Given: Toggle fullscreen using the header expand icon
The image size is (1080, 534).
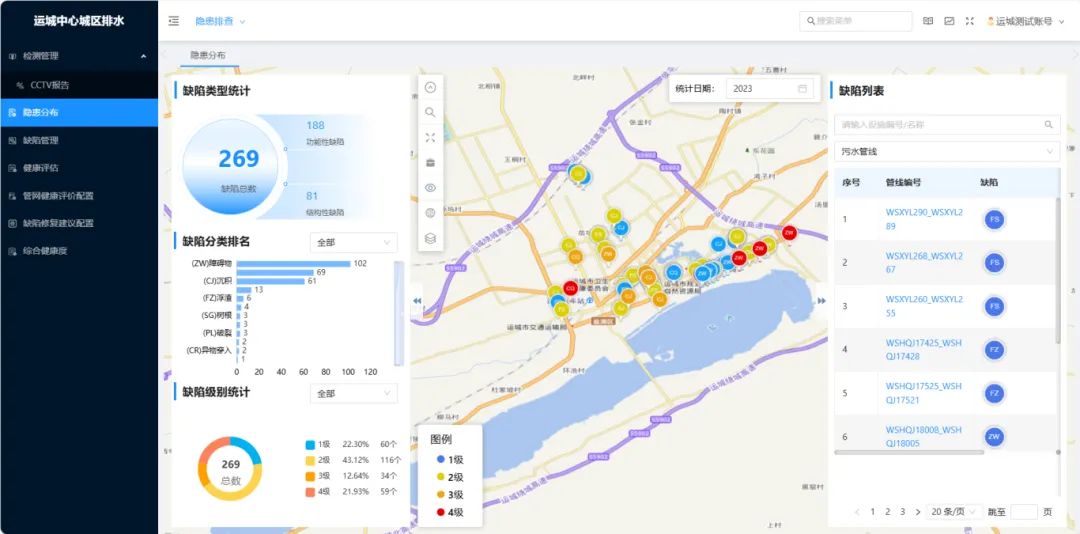Looking at the screenshot, I should click(x=969, y=21).
